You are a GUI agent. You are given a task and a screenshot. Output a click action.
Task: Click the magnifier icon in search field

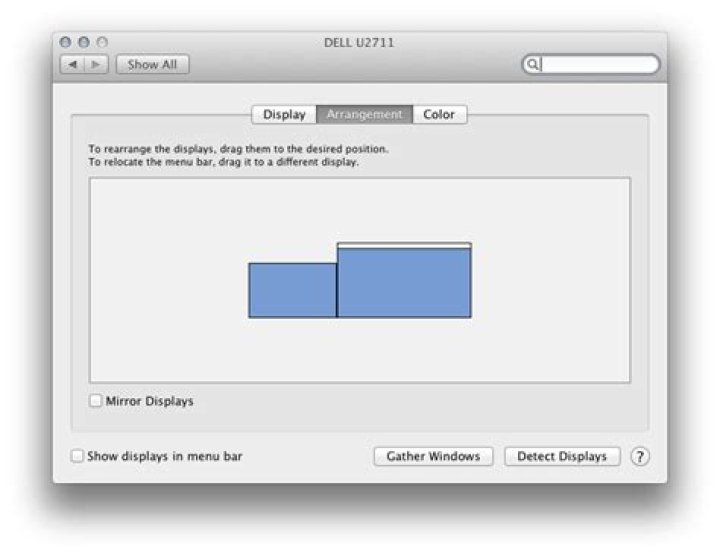click(532, 64)
